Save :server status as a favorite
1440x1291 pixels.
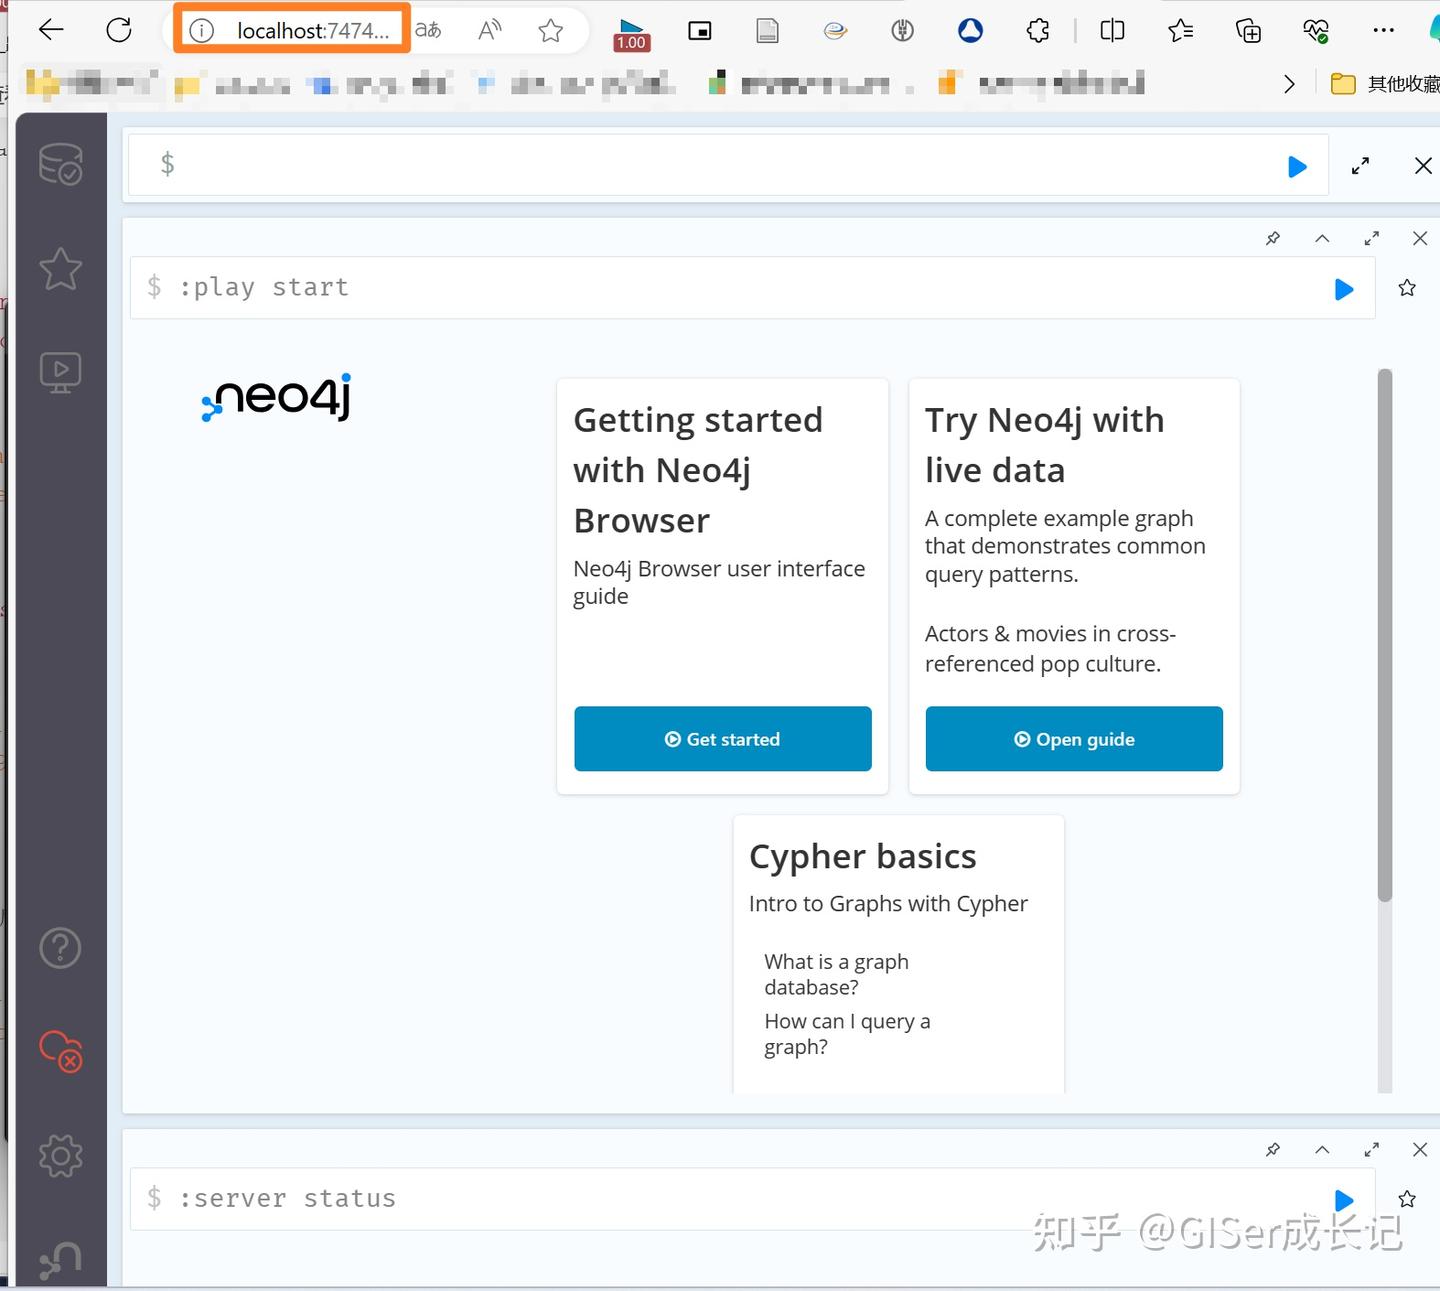click(1406, 1198)
